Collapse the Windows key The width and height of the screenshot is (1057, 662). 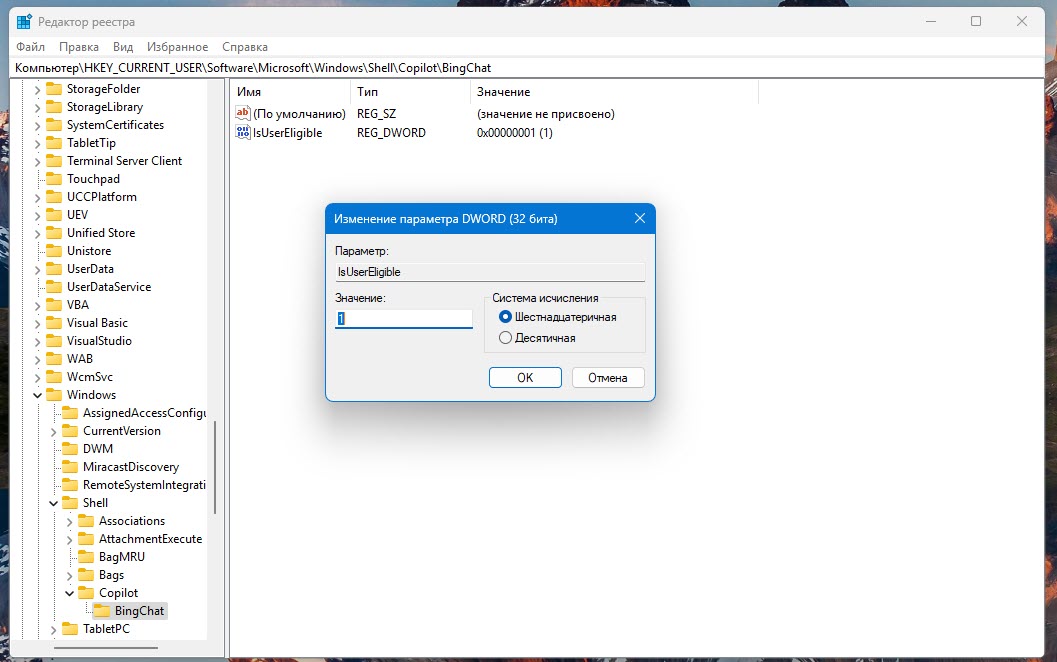click(x=37, y=395)
